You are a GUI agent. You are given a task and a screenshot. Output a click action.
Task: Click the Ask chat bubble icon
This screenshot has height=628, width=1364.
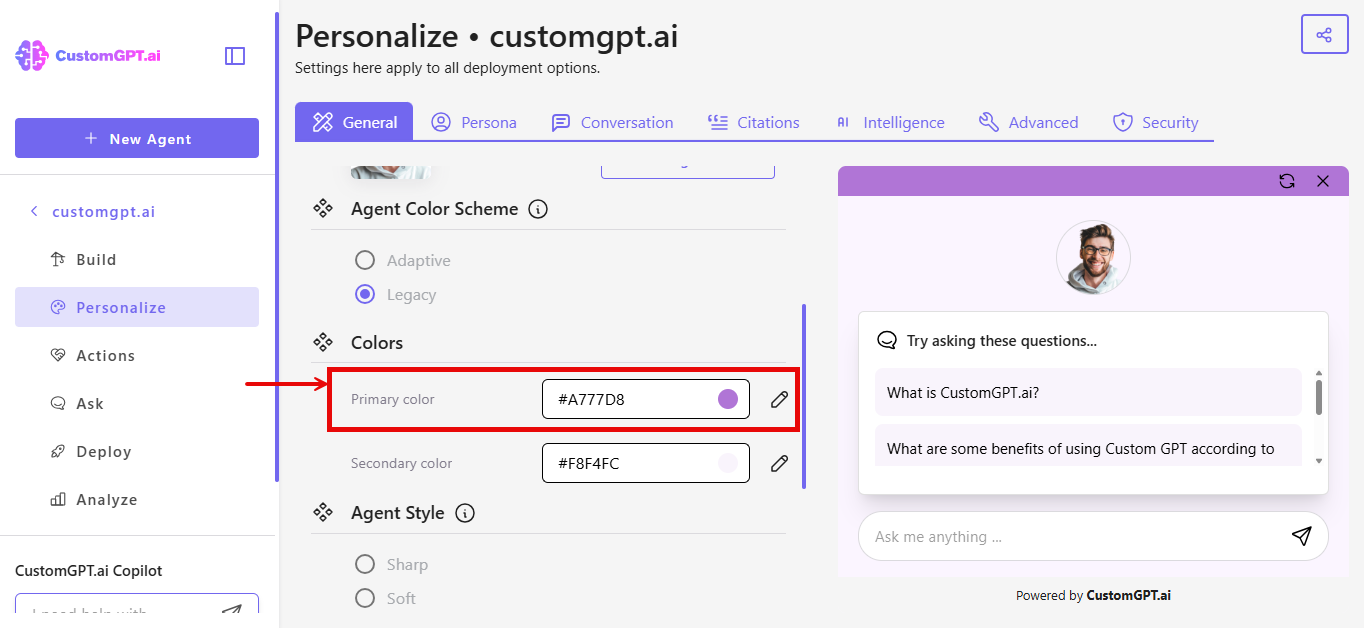pos(58,403)
